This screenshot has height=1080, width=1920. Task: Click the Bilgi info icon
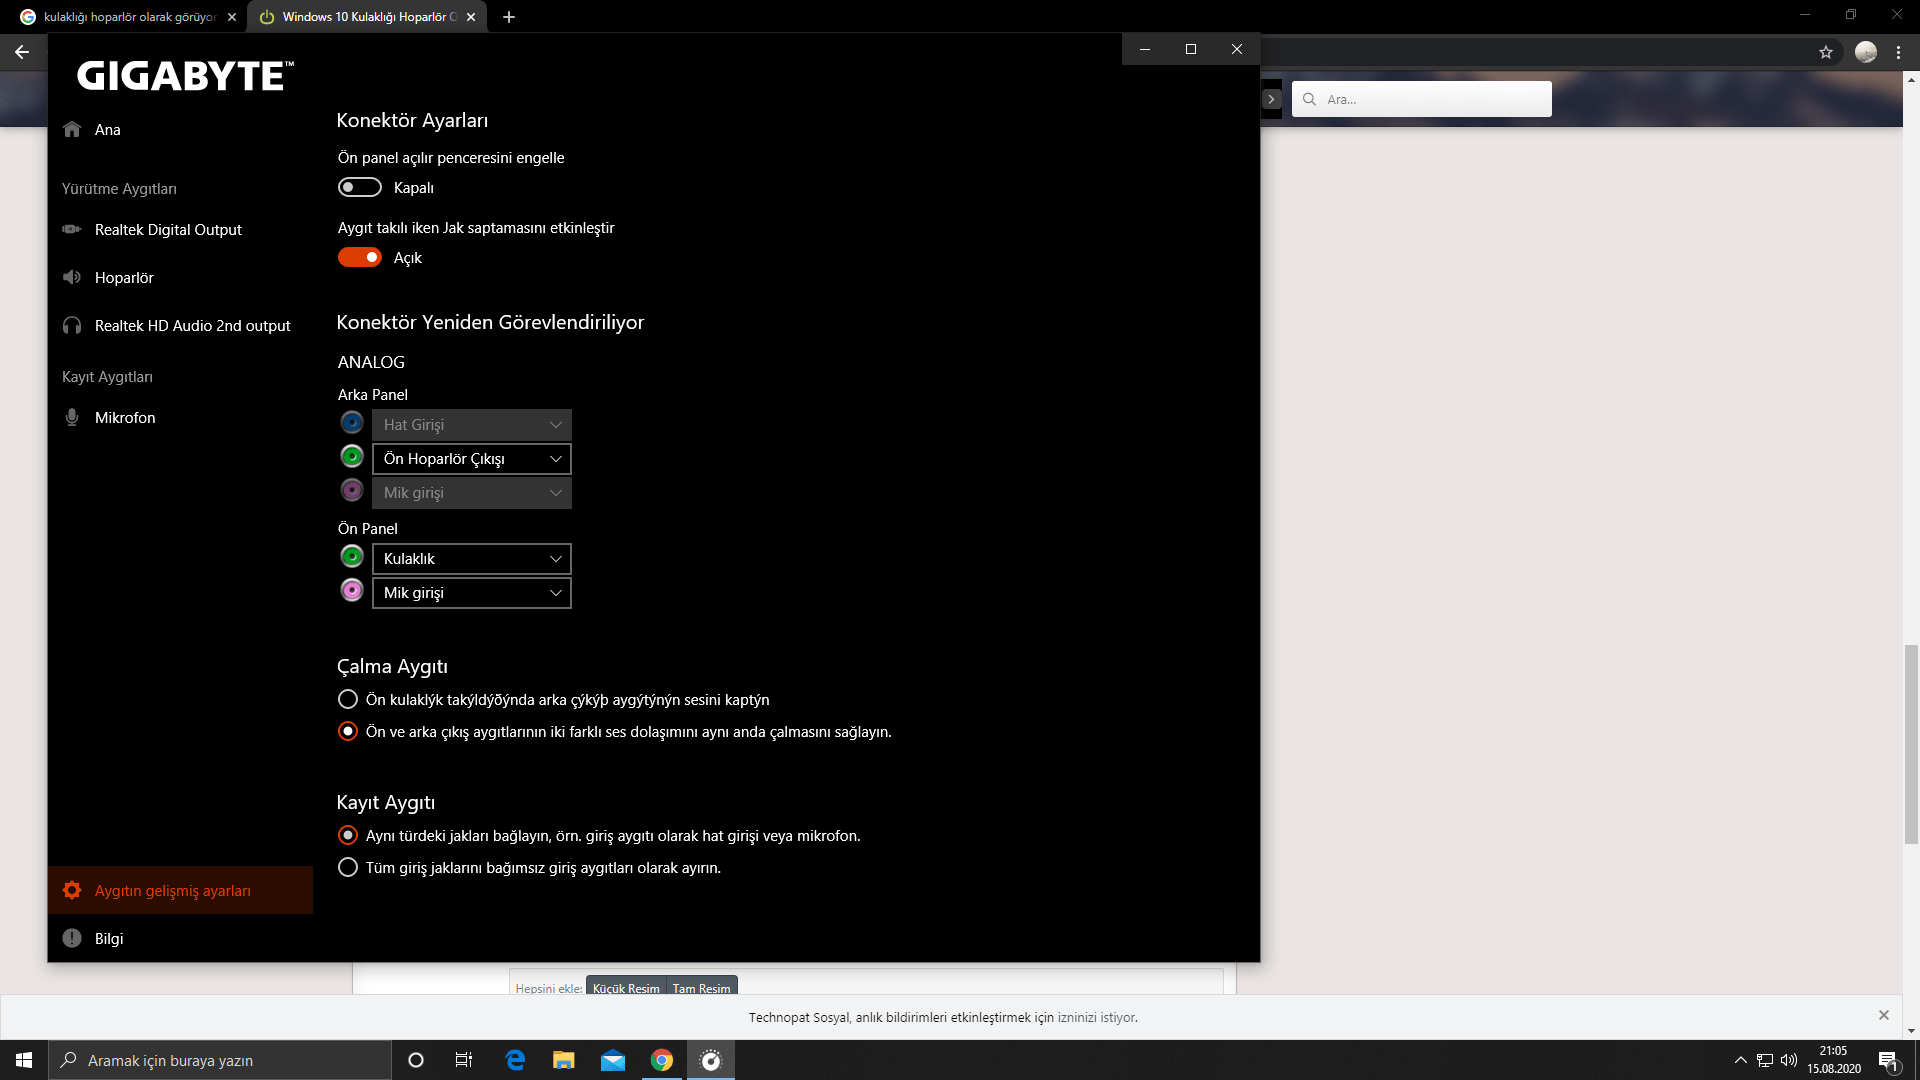(72, 938)
